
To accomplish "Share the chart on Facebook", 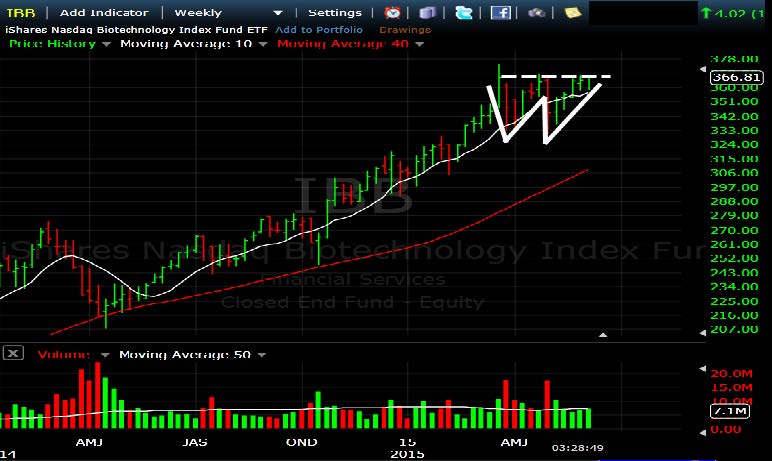I will (500, 12).
